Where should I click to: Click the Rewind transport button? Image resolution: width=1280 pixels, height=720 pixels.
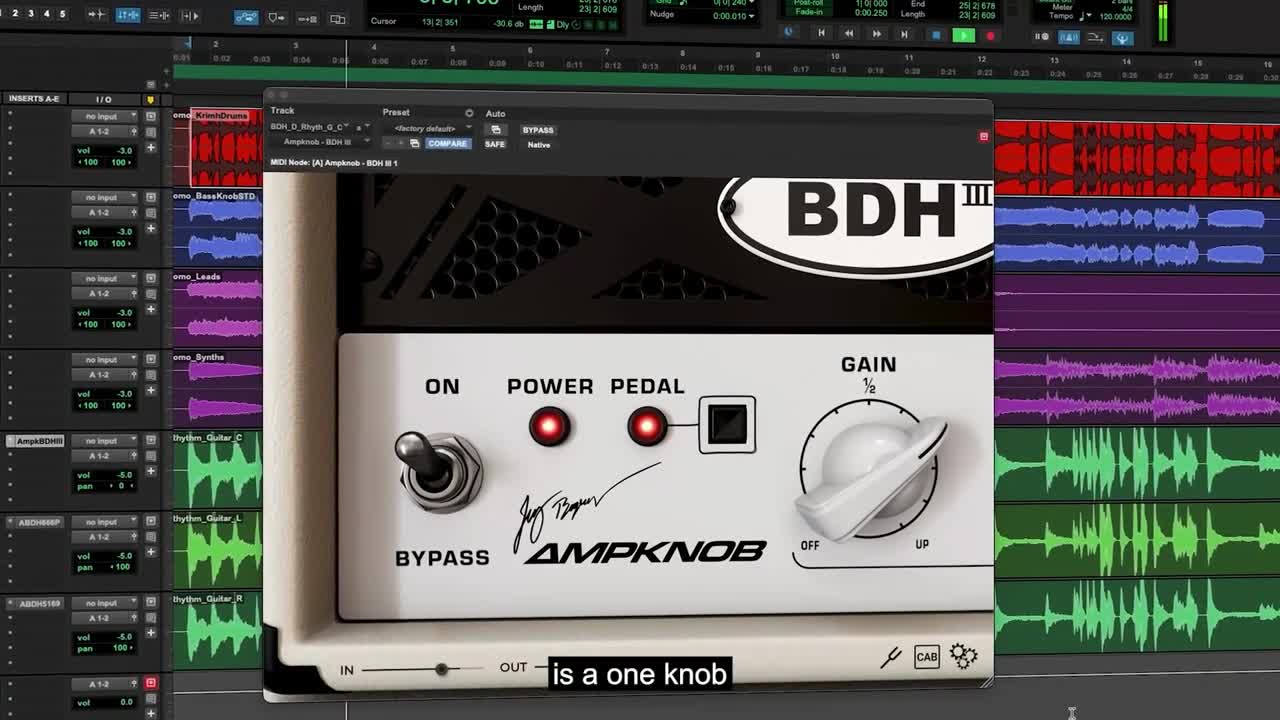[x=849, y=34]
